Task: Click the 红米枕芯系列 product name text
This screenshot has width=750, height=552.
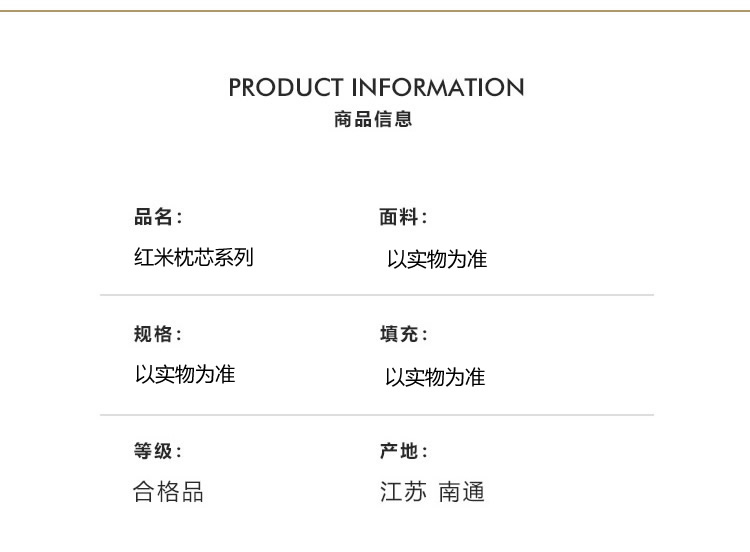Action: pyautogui.click(x=194, y=257)
